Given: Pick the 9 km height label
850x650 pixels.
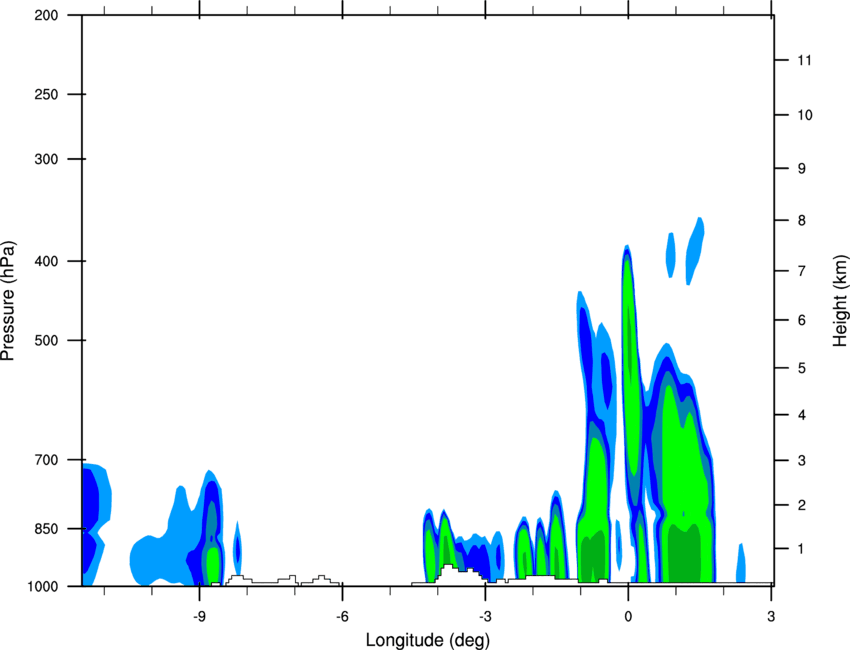Looking at the screenshot, I should [x=802, y=169].
